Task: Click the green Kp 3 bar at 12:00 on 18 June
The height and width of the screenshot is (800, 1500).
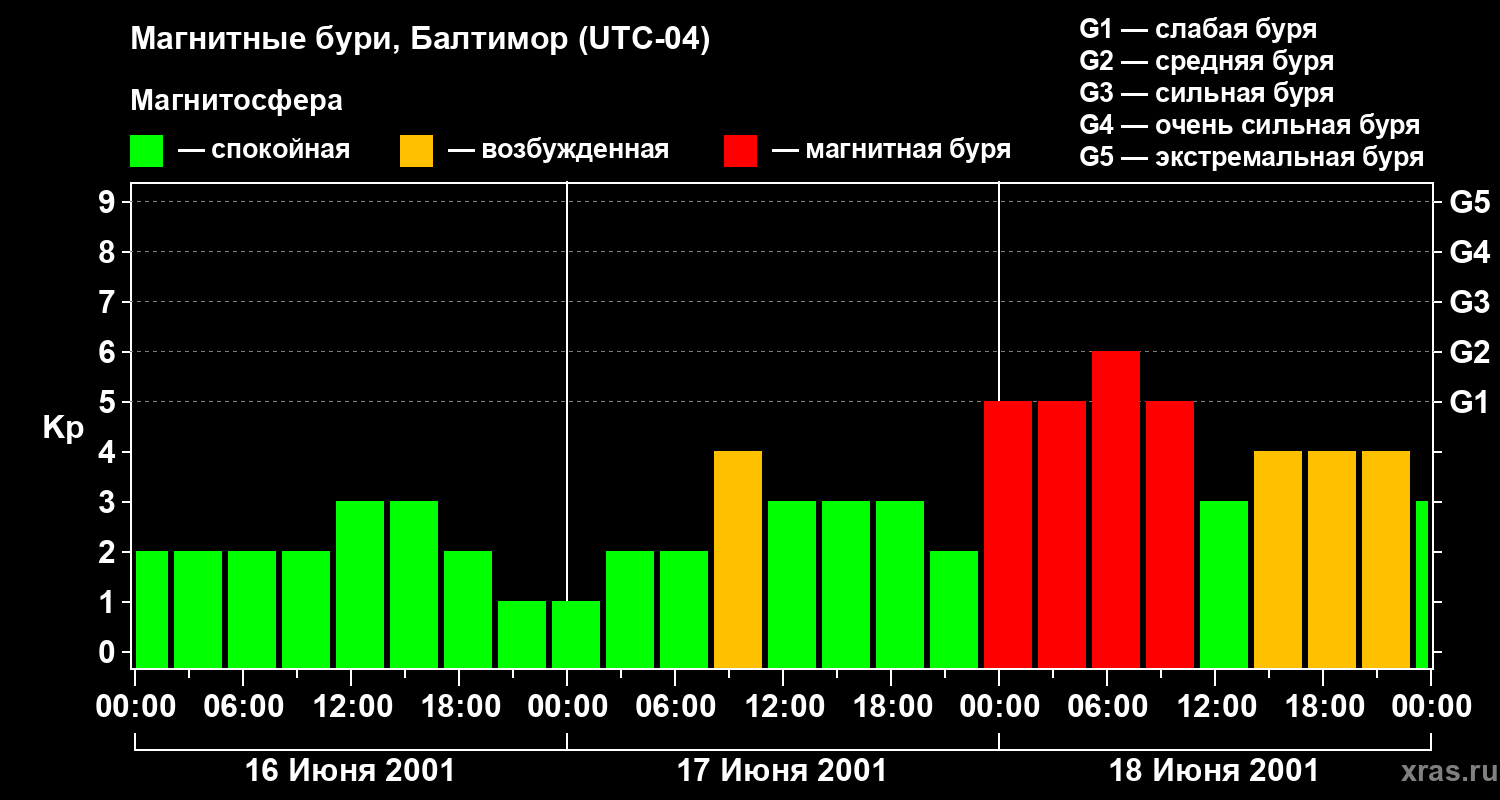Action: (1224, 584)
